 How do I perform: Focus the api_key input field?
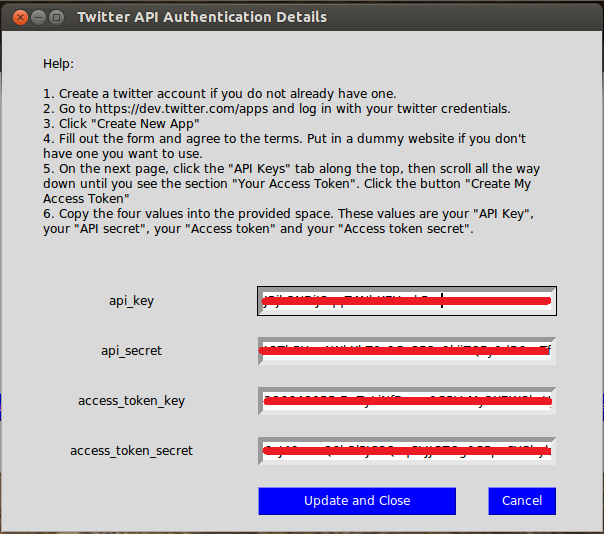pos(407,301)
